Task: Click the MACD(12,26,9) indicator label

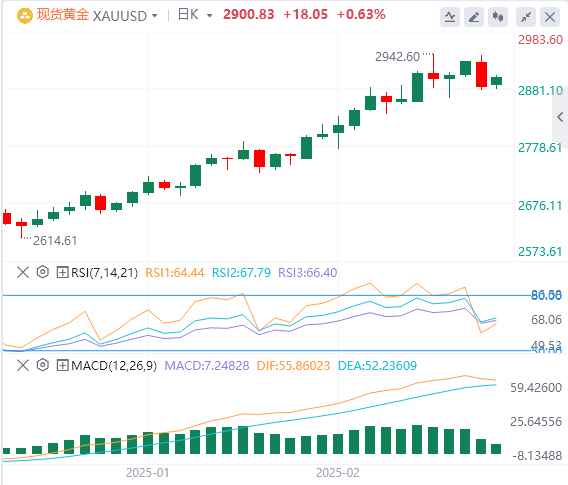Action: [x=114, y=365]
